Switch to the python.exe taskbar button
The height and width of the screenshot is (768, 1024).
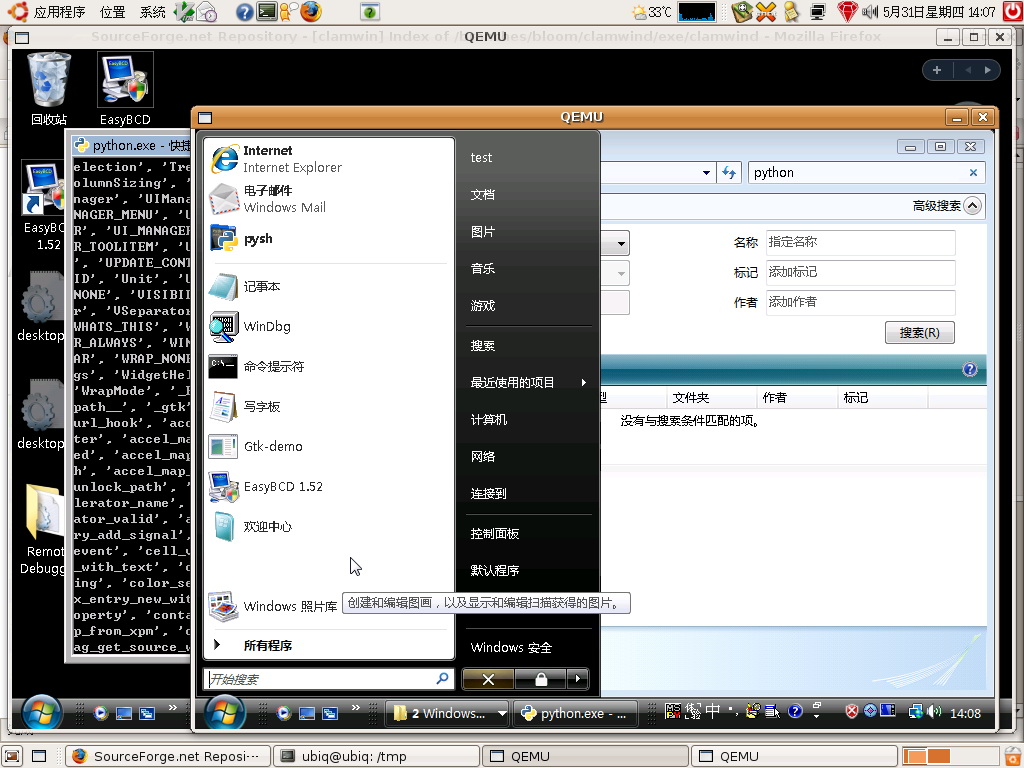577,713
